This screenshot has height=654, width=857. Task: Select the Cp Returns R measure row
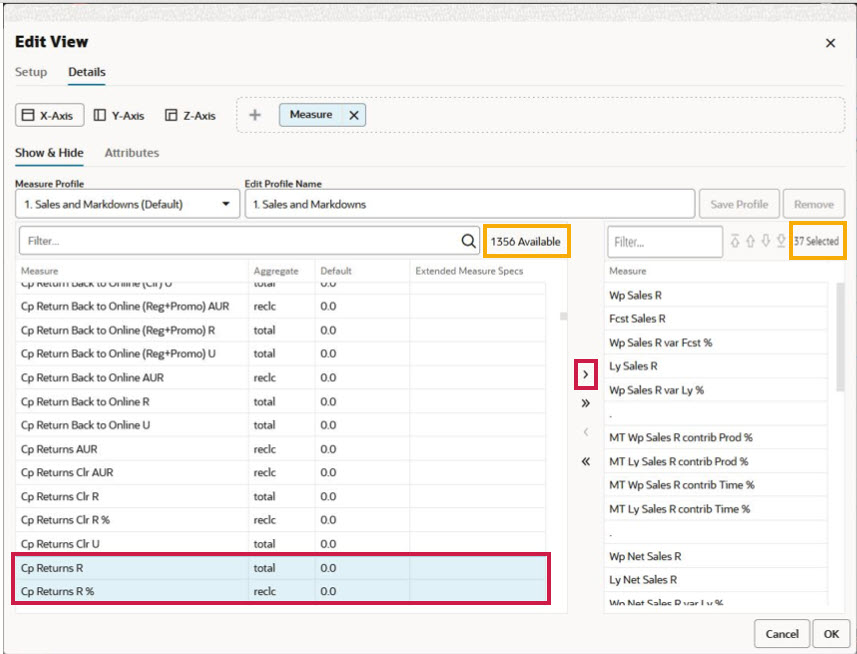coord(62,567)
